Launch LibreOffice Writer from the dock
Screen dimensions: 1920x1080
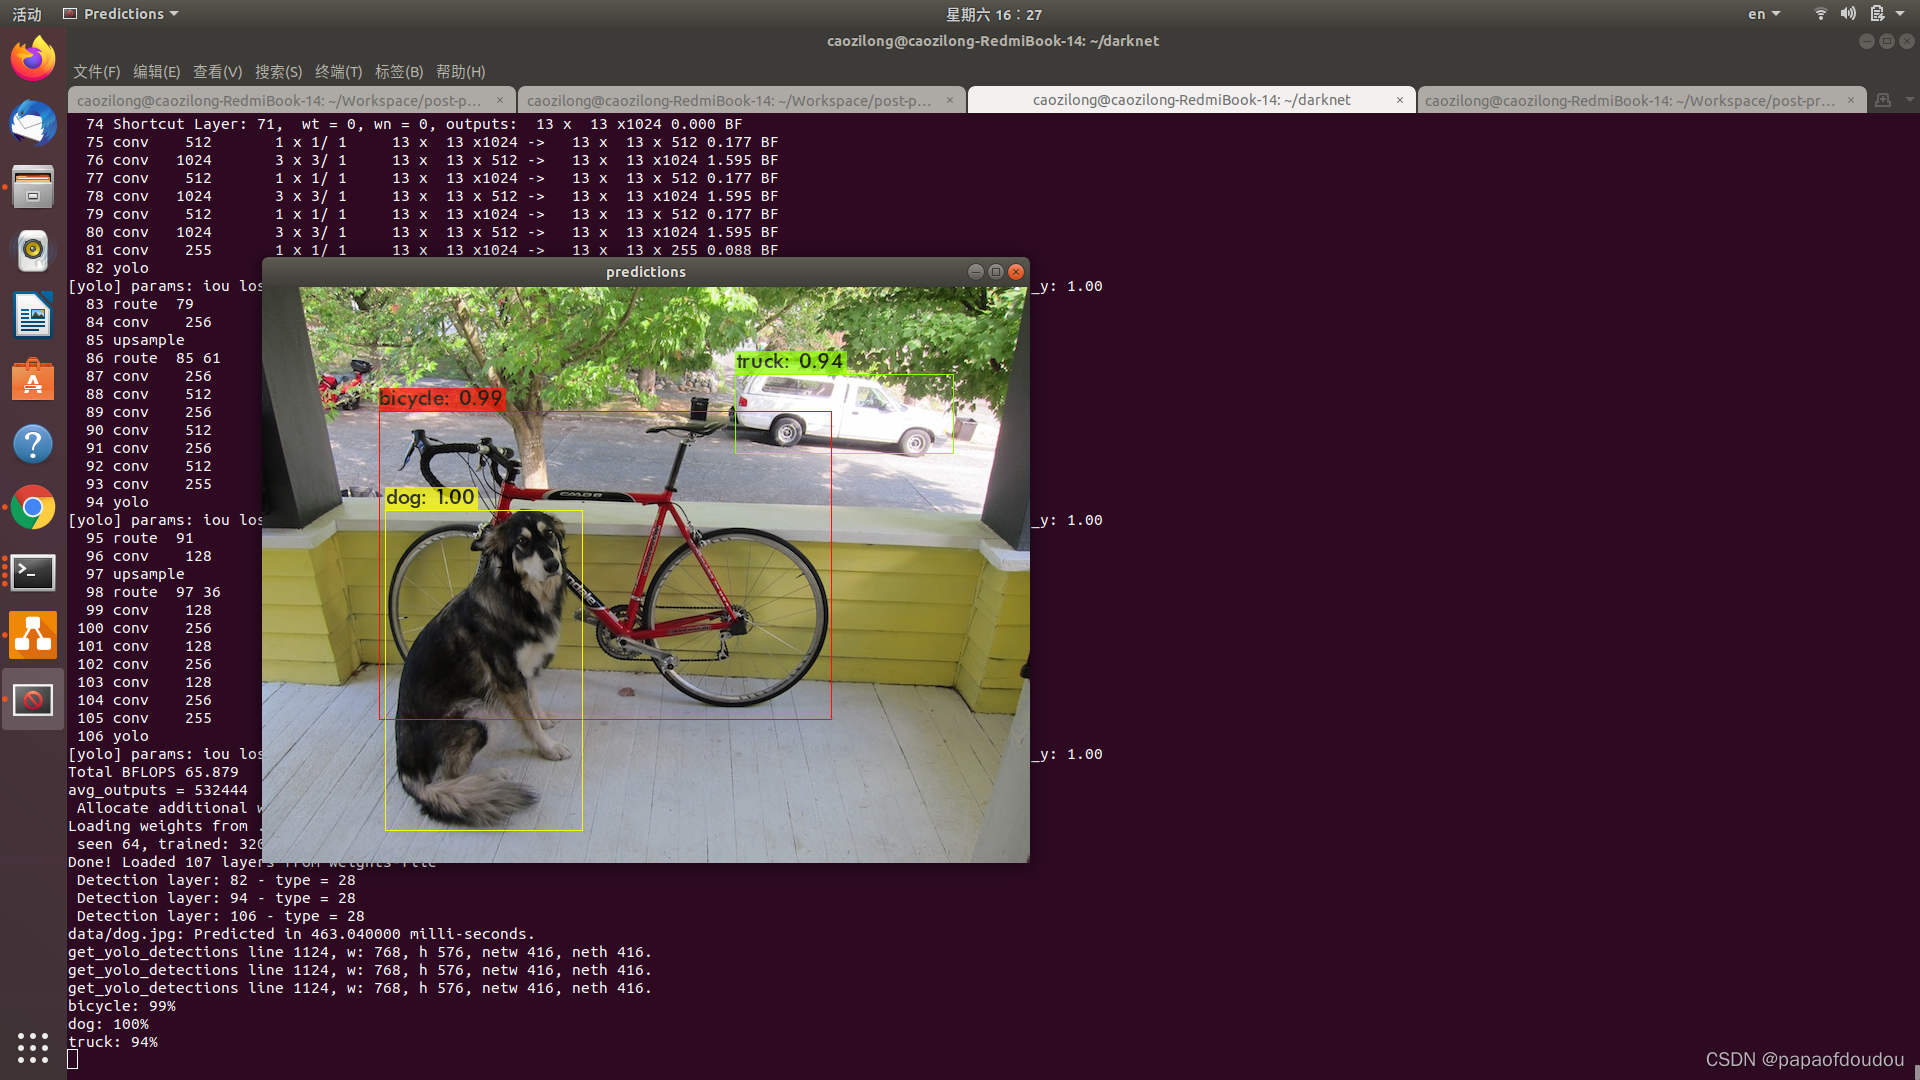(33, 316)
